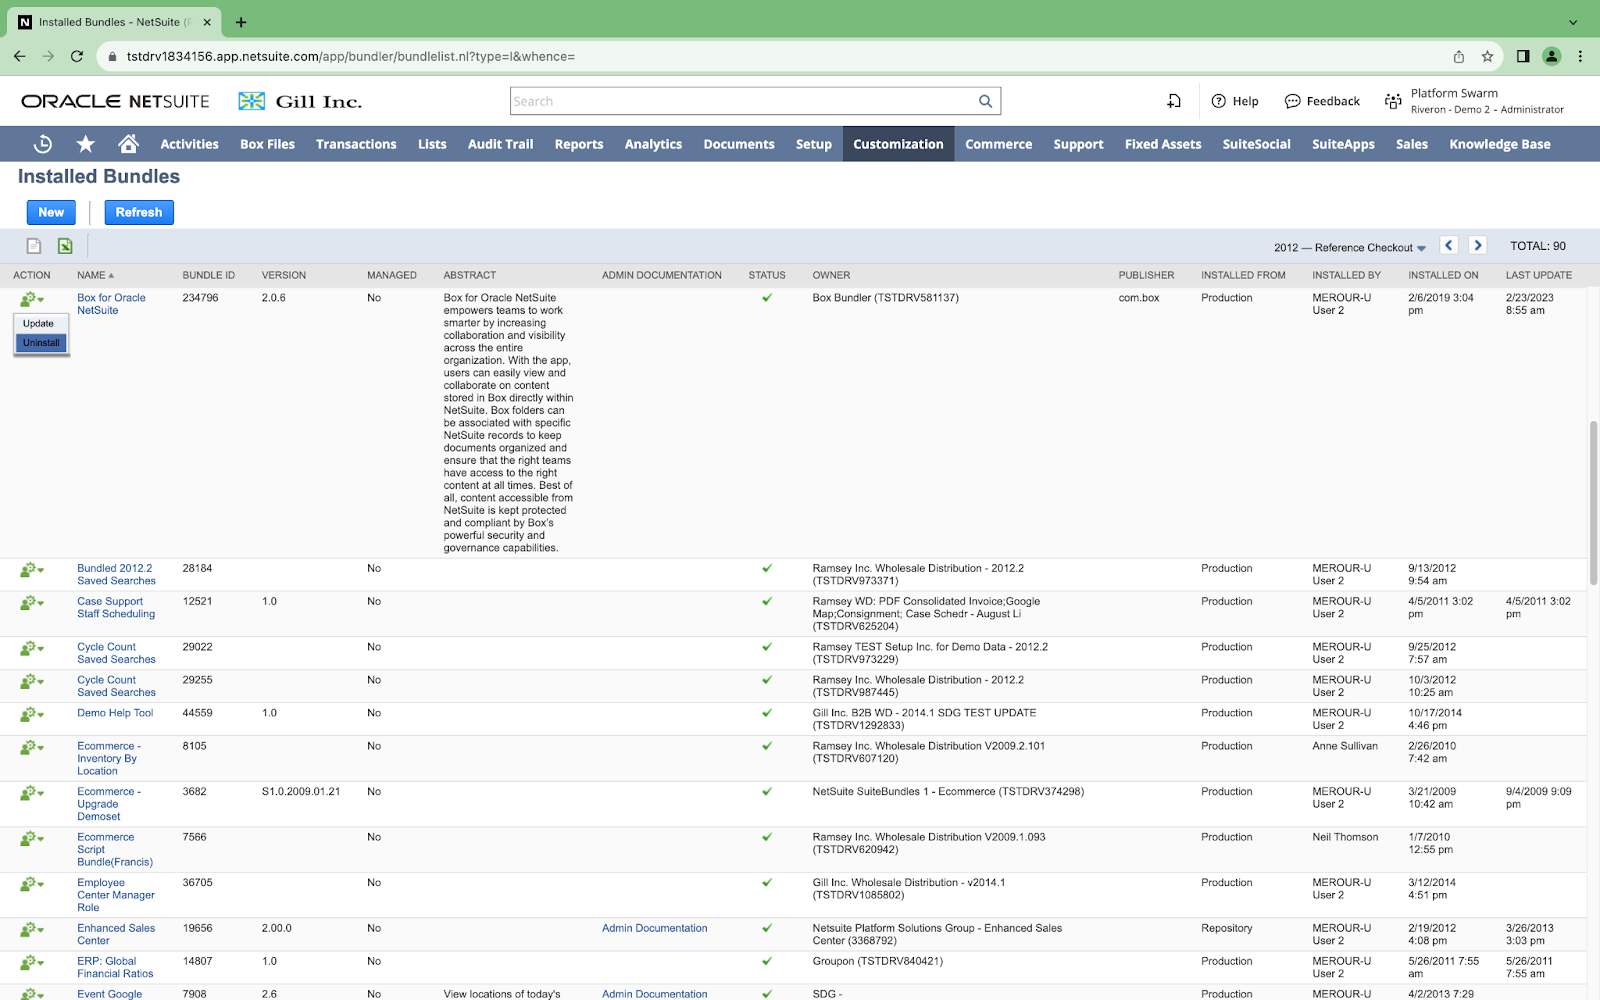
Task: Bookmark this page with the star icon
Action: pyautogui.click(x=1487, y=57)
